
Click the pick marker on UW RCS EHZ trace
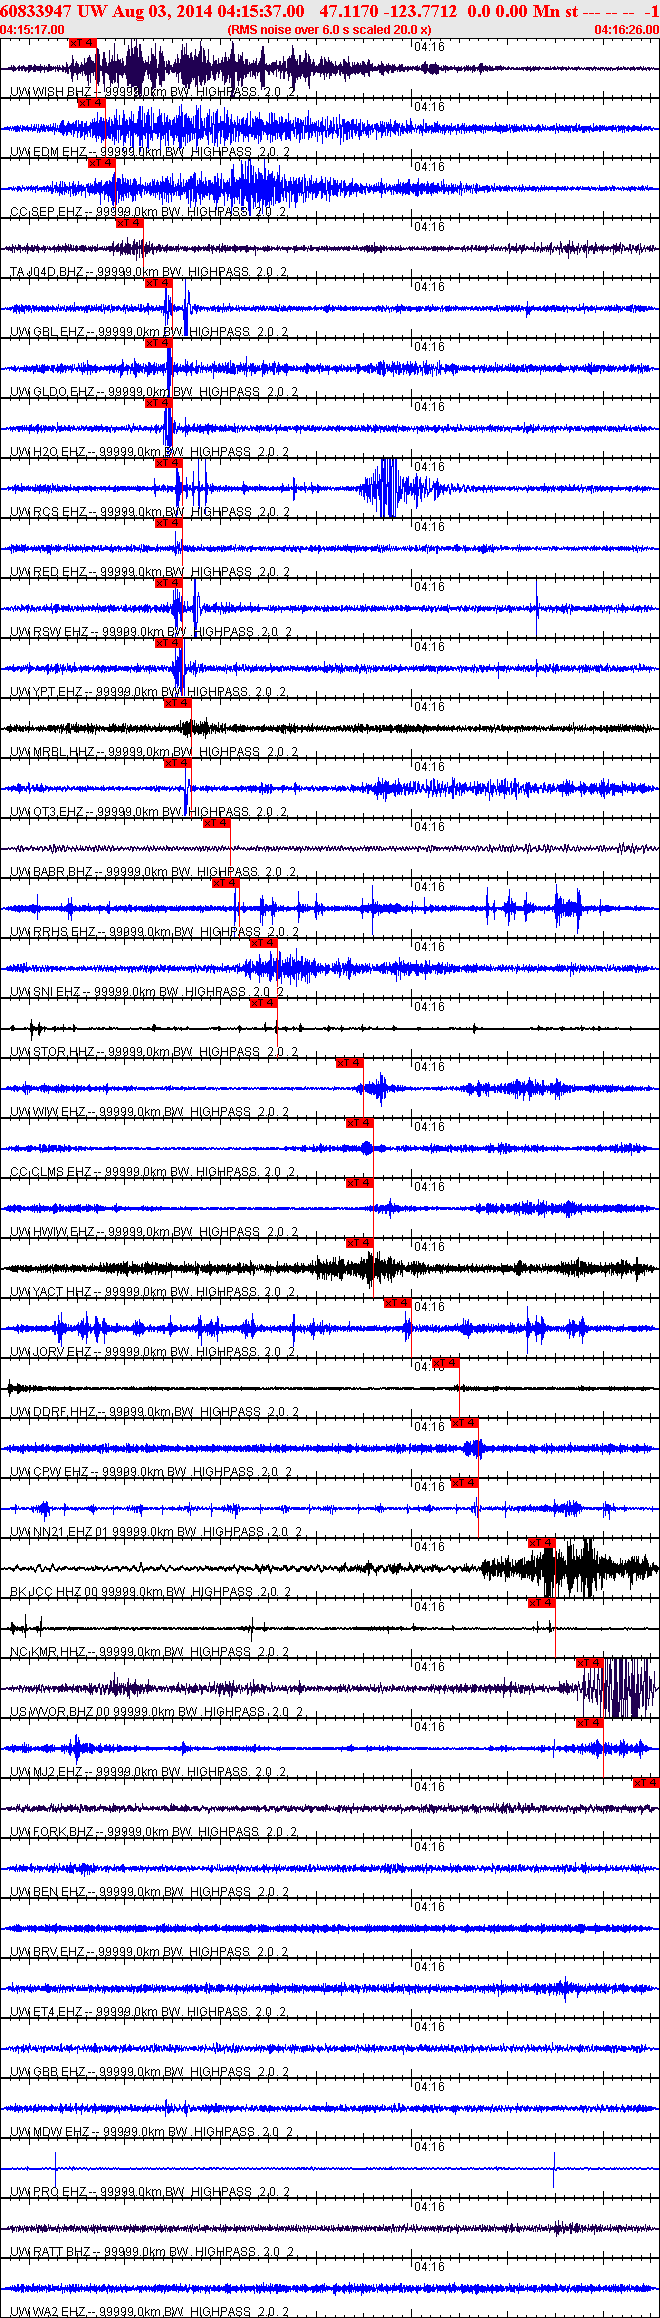pyautogui.click(x=169, y=463)
